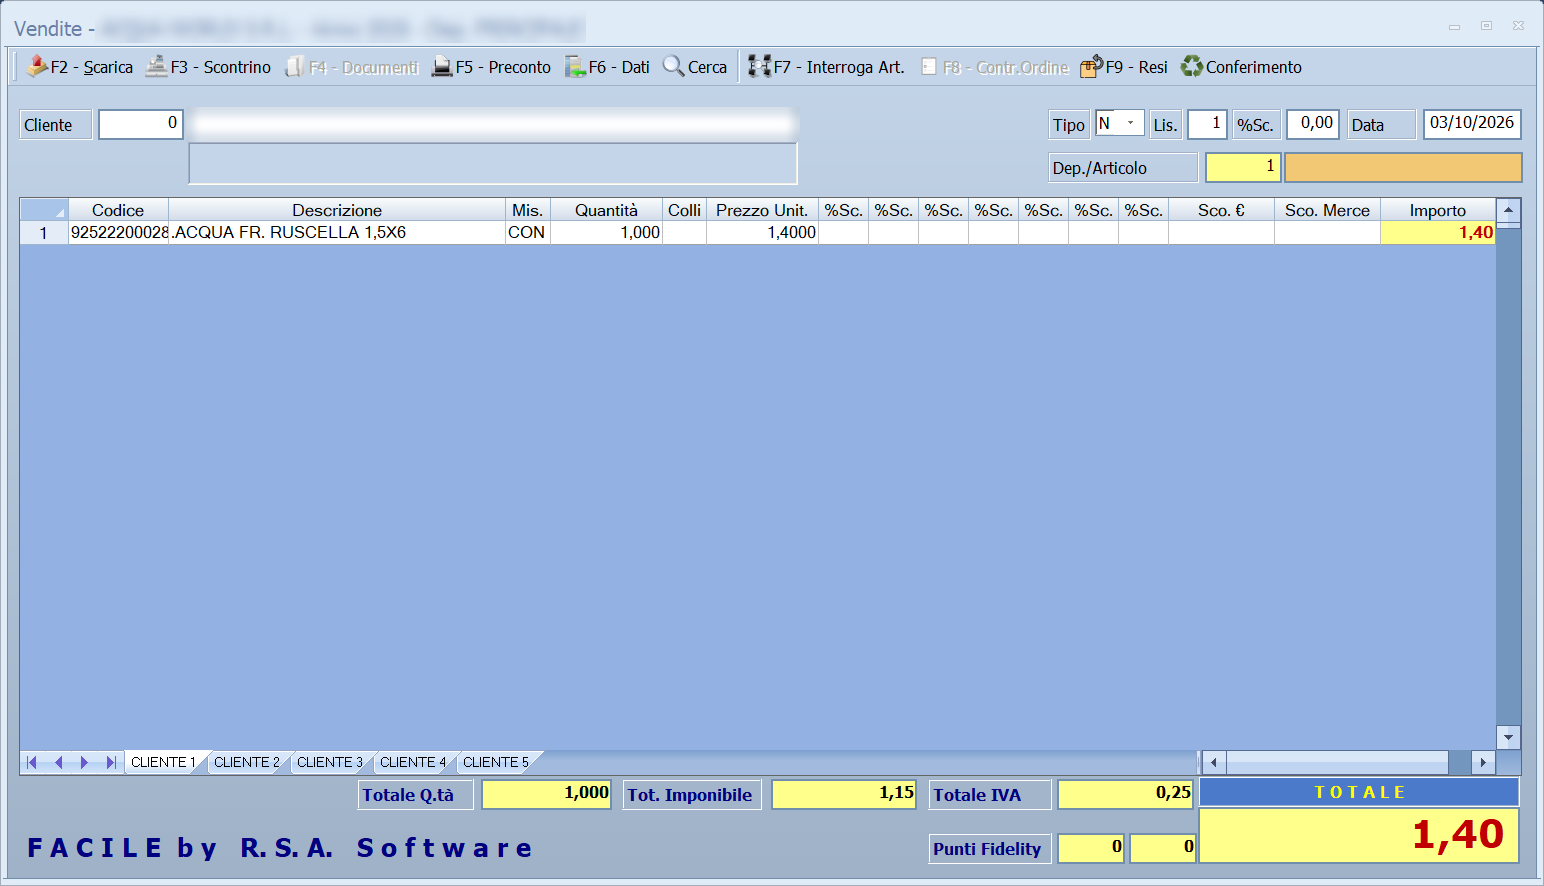Screen dimensions: 1544x886
Task: Open the CLIENTE 5 tab
Action: click(x=496, y=762)
